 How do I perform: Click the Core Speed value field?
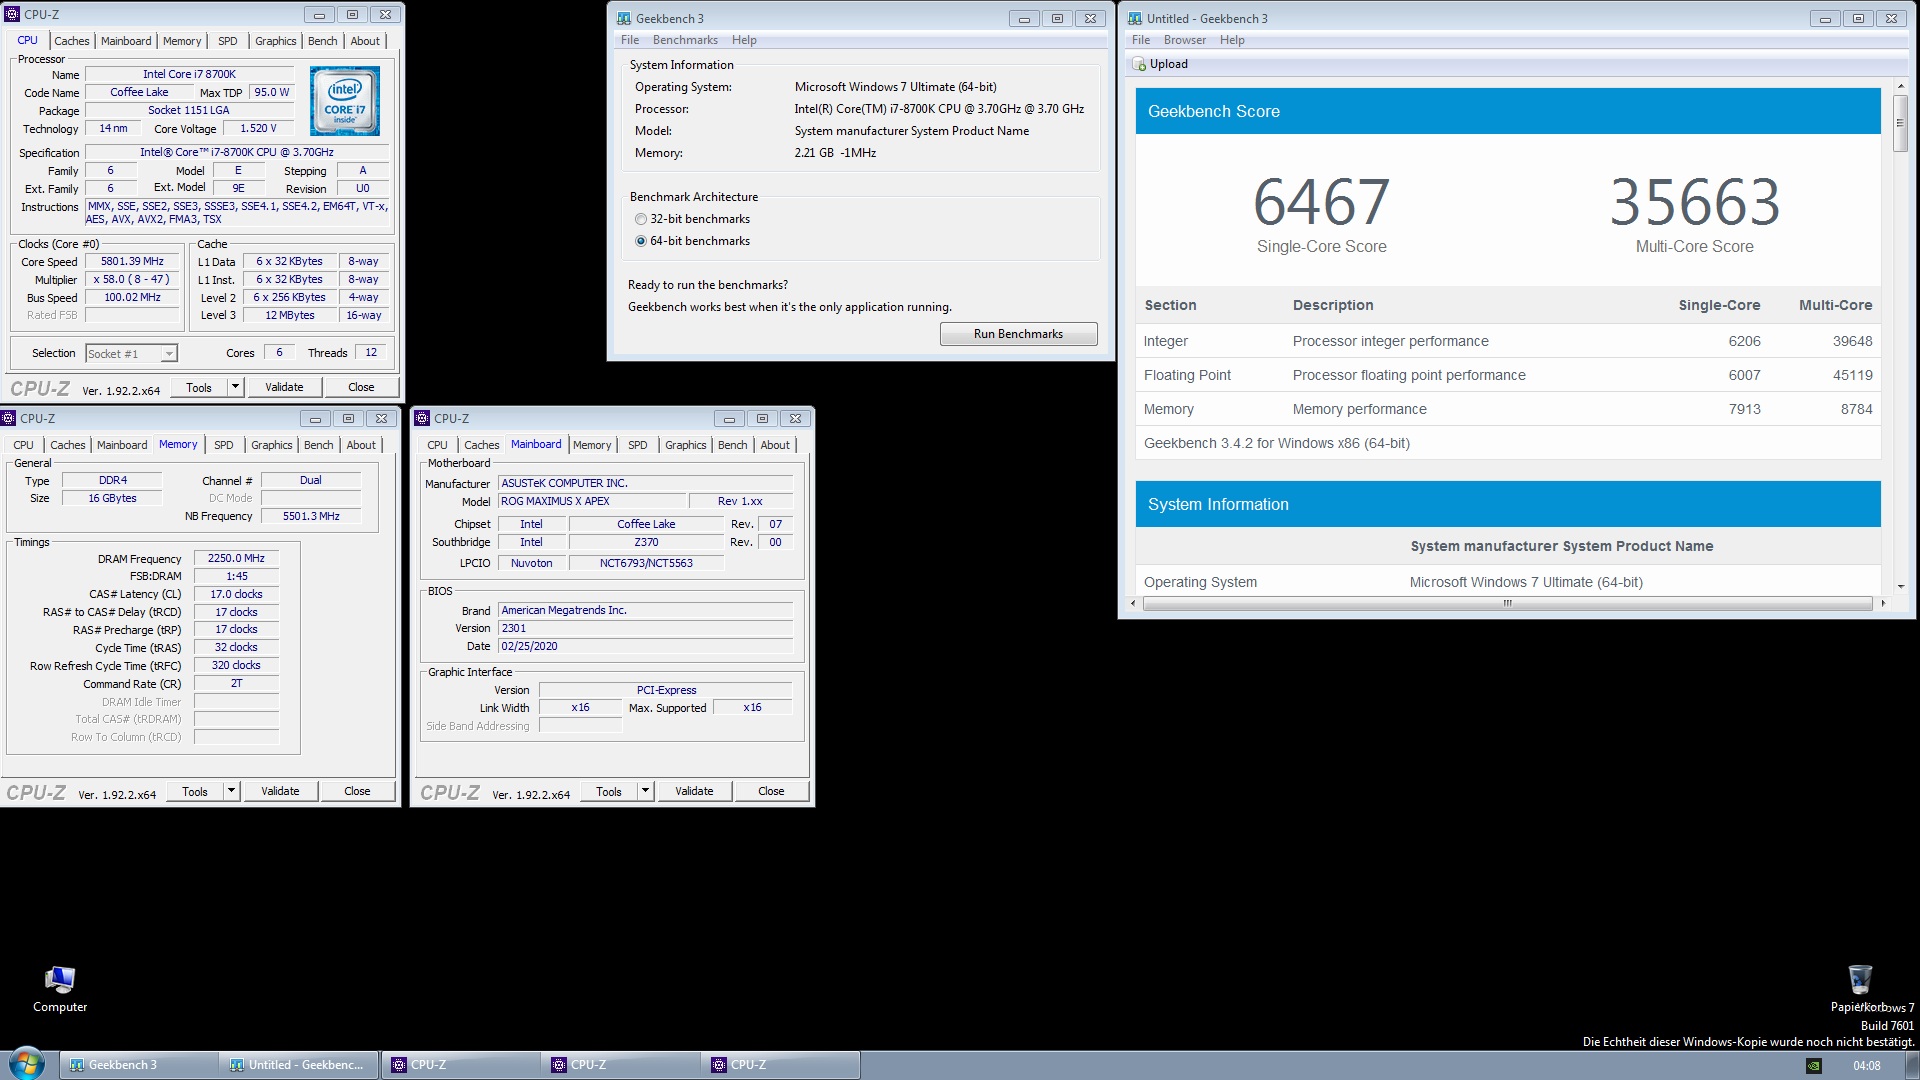pyautogui.click(x=132, y=262)
